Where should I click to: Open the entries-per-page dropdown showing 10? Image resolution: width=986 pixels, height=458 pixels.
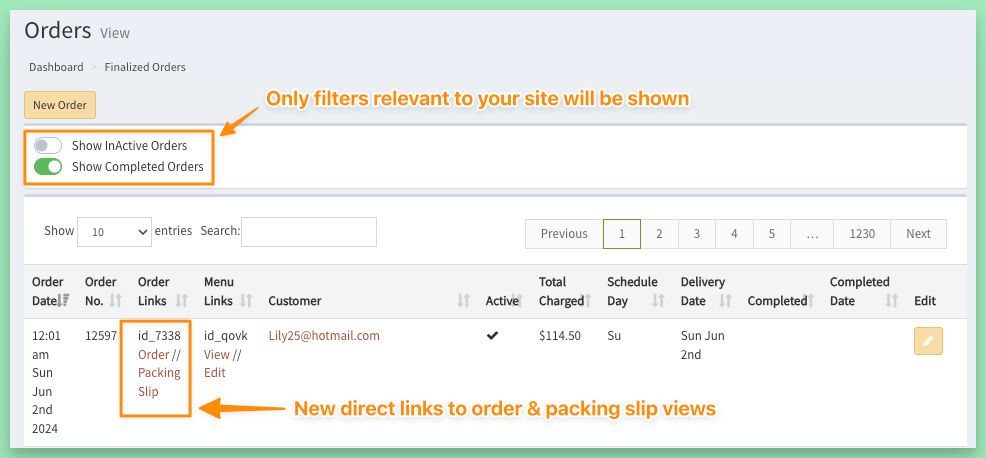(x=114, y=232)
